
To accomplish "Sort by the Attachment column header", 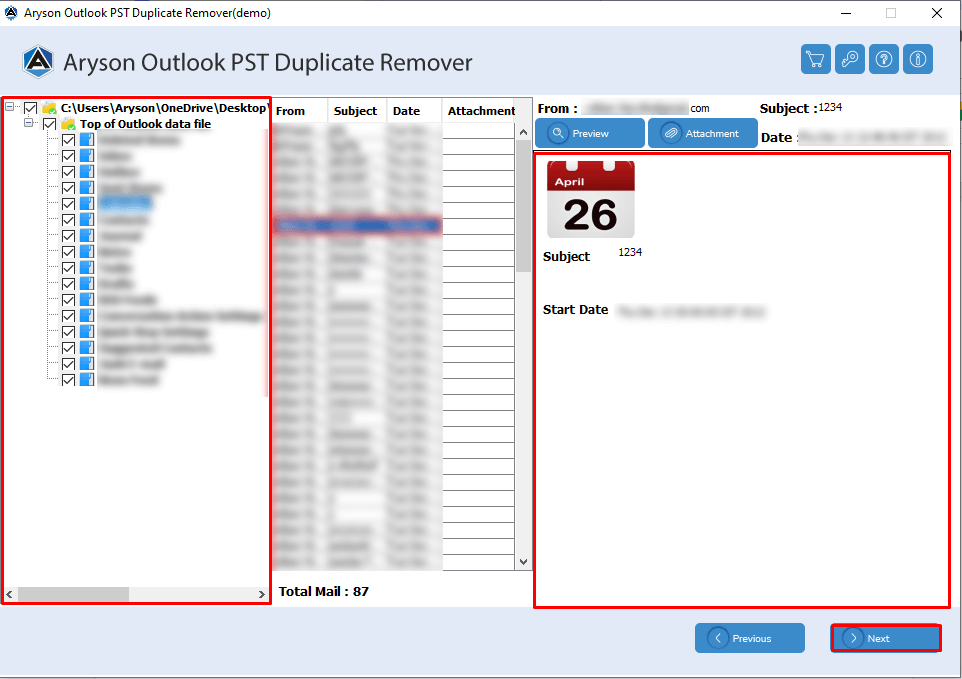I will pos(479,111).
